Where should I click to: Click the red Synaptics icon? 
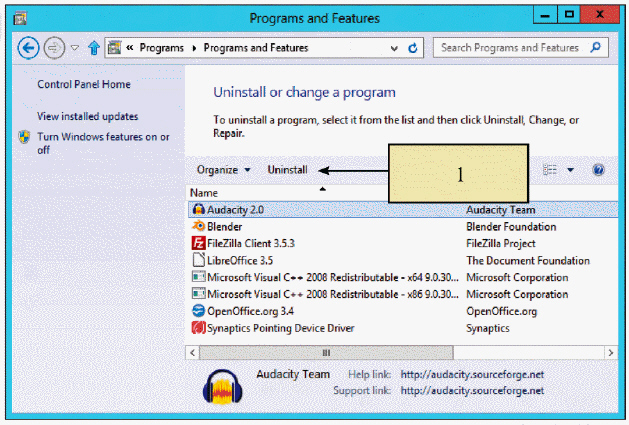(199, 328)
